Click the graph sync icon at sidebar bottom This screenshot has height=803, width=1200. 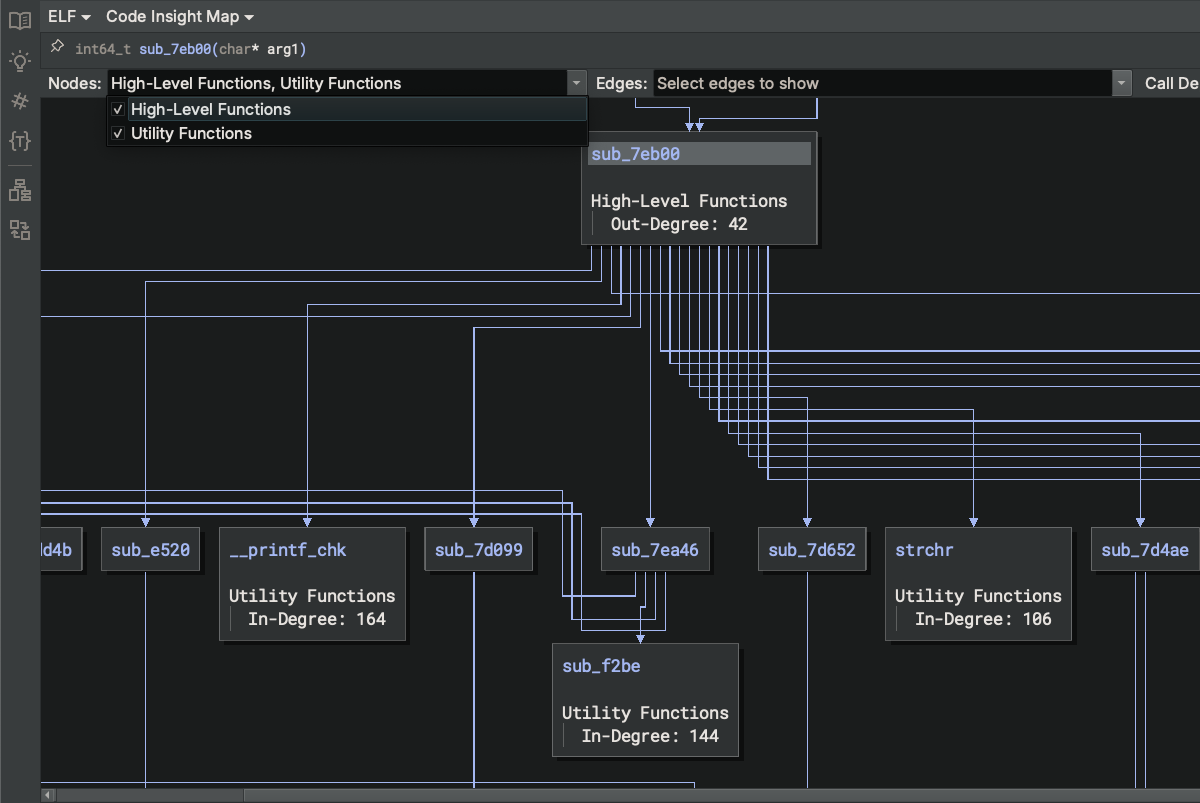coord(20,230)
